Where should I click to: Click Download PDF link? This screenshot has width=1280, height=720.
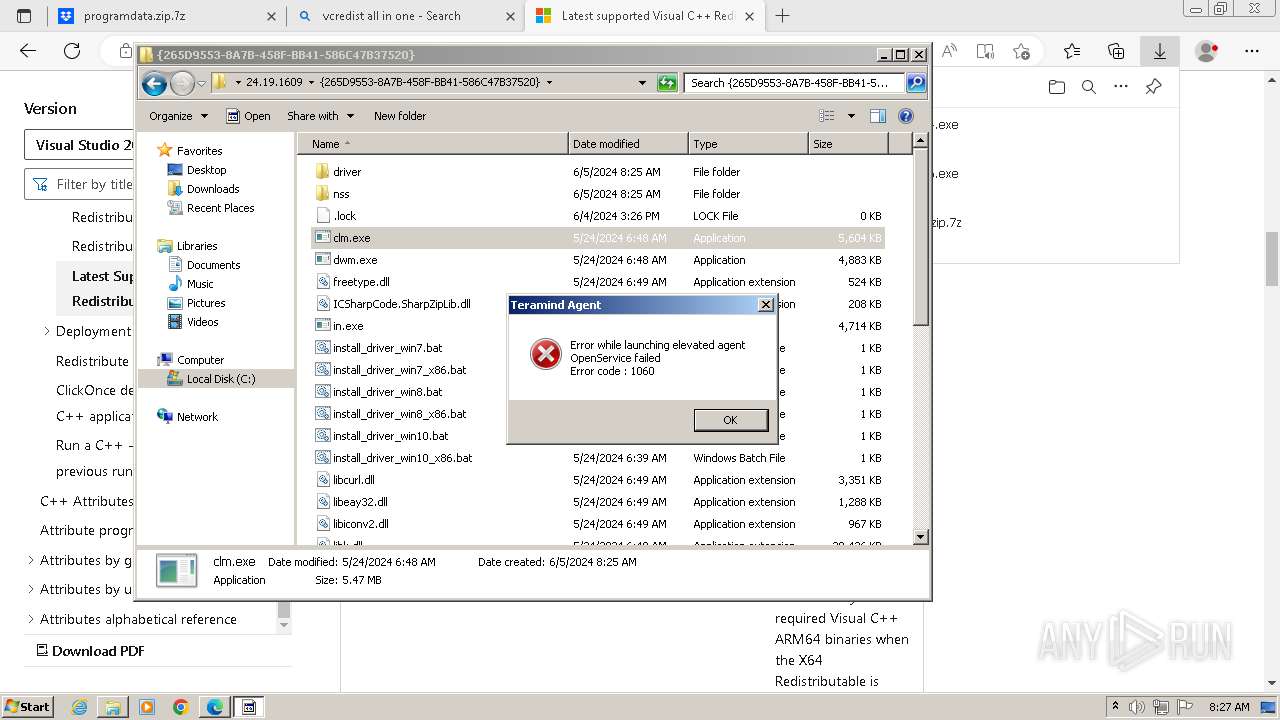[x=90, y=651]
